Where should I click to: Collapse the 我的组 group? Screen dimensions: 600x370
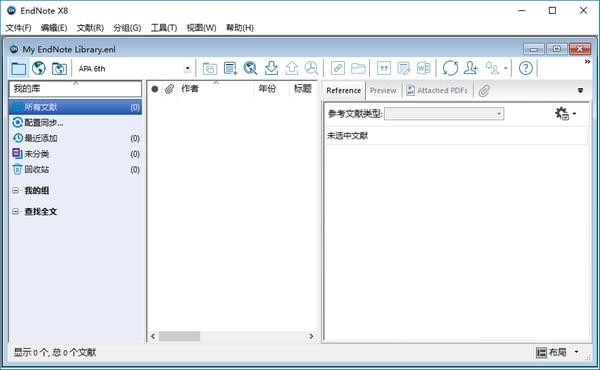coord(15,190)
